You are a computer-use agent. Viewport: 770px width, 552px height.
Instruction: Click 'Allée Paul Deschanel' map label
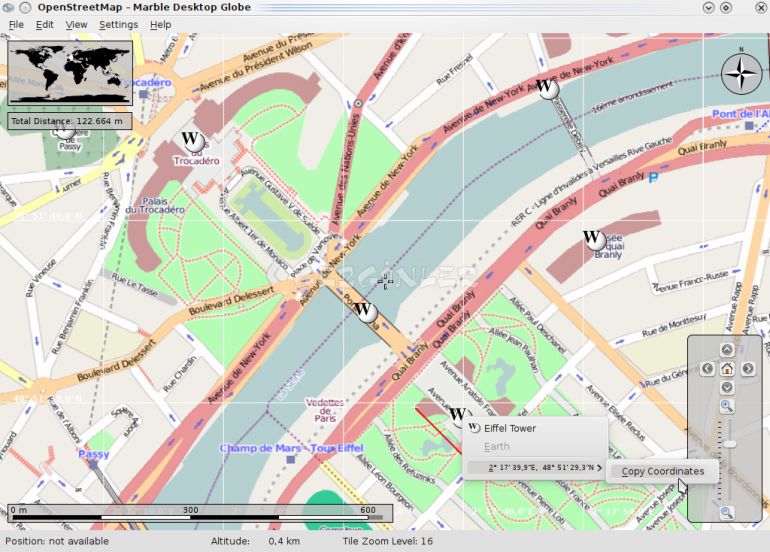[537, 325]
